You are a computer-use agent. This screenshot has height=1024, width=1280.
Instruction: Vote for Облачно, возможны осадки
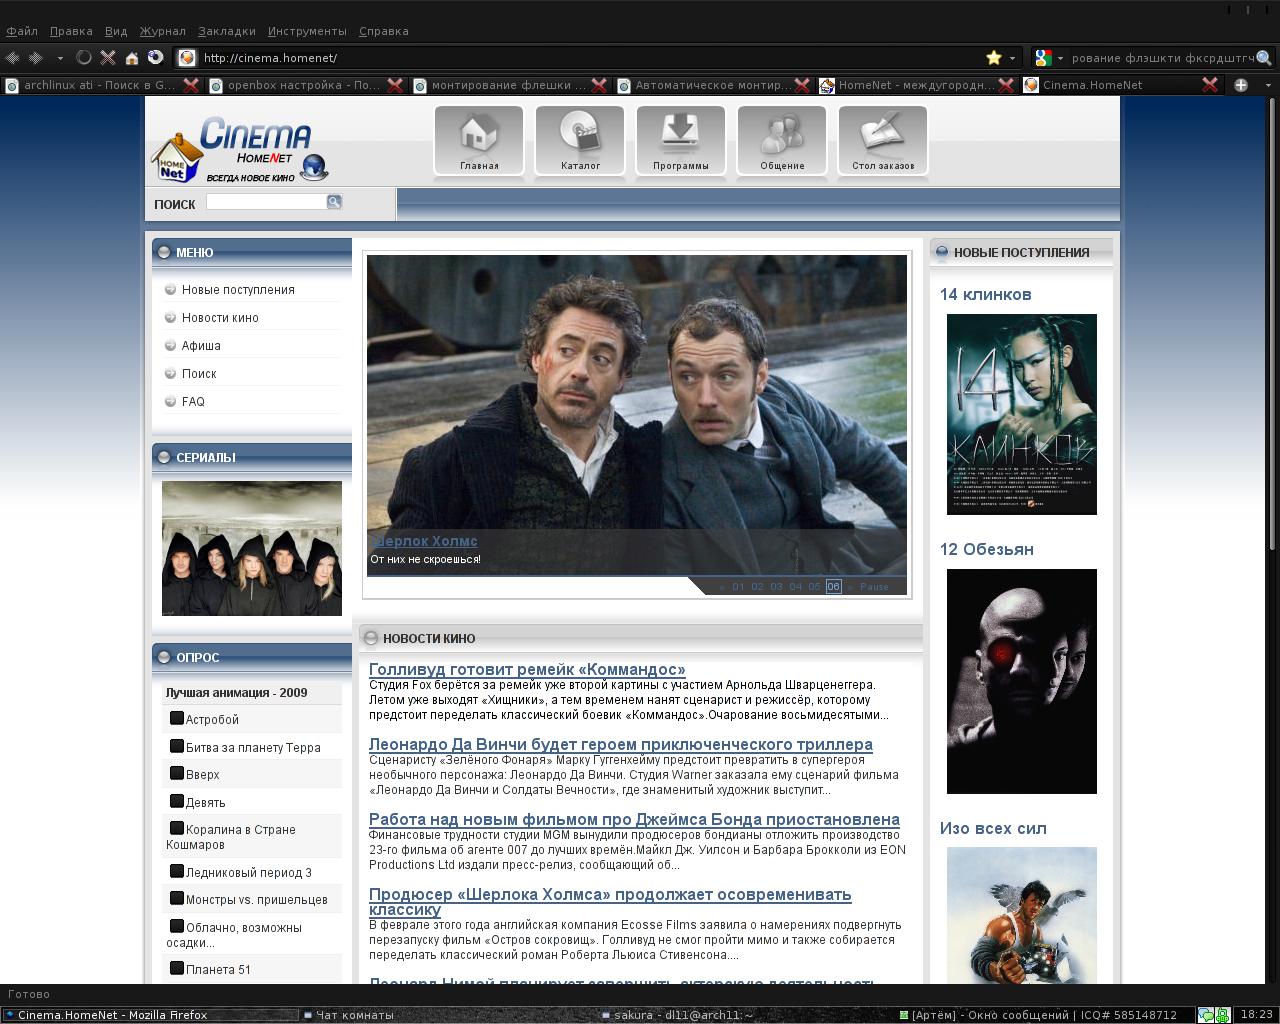tap(177, 926)
